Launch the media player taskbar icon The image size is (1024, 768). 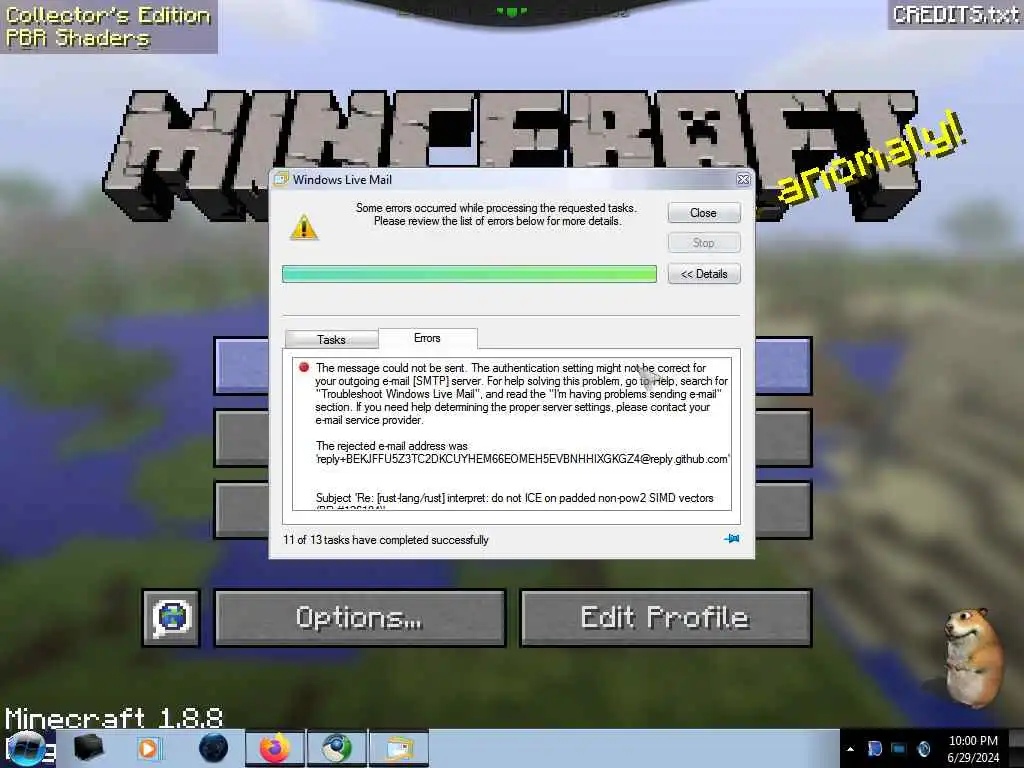click(148, 748)
